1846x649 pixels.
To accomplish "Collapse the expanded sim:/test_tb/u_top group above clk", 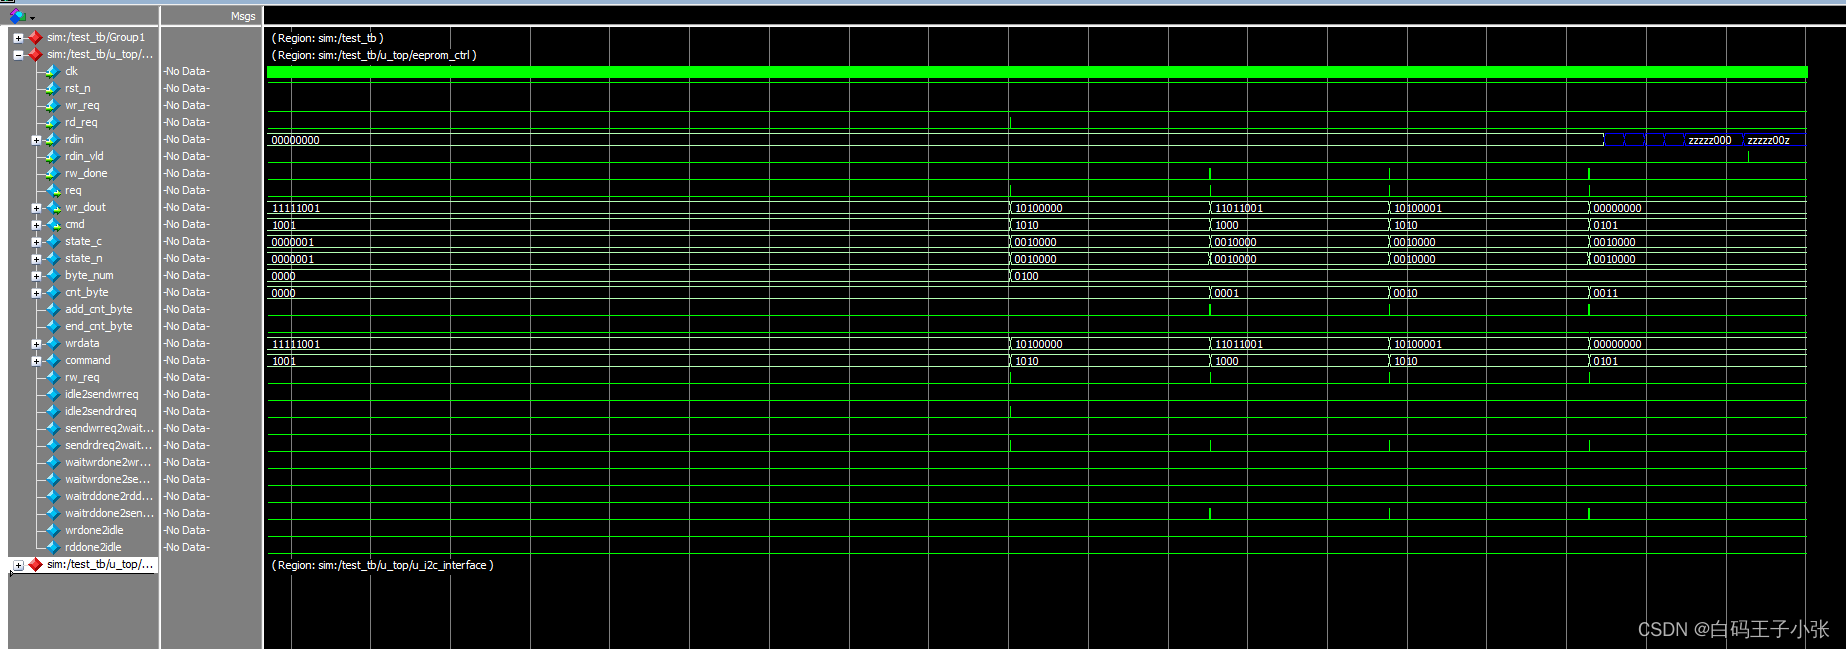I will point(18,55).
